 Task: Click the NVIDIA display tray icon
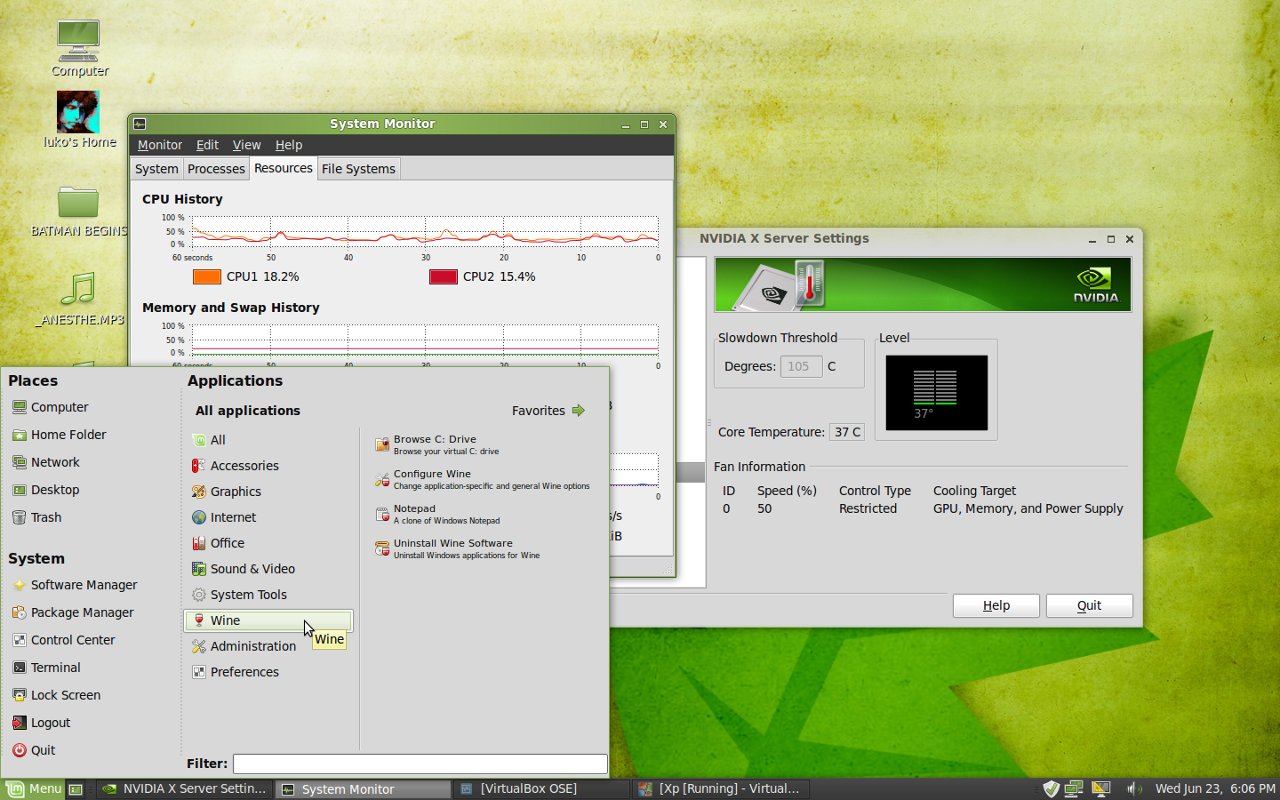[1100, 789]
